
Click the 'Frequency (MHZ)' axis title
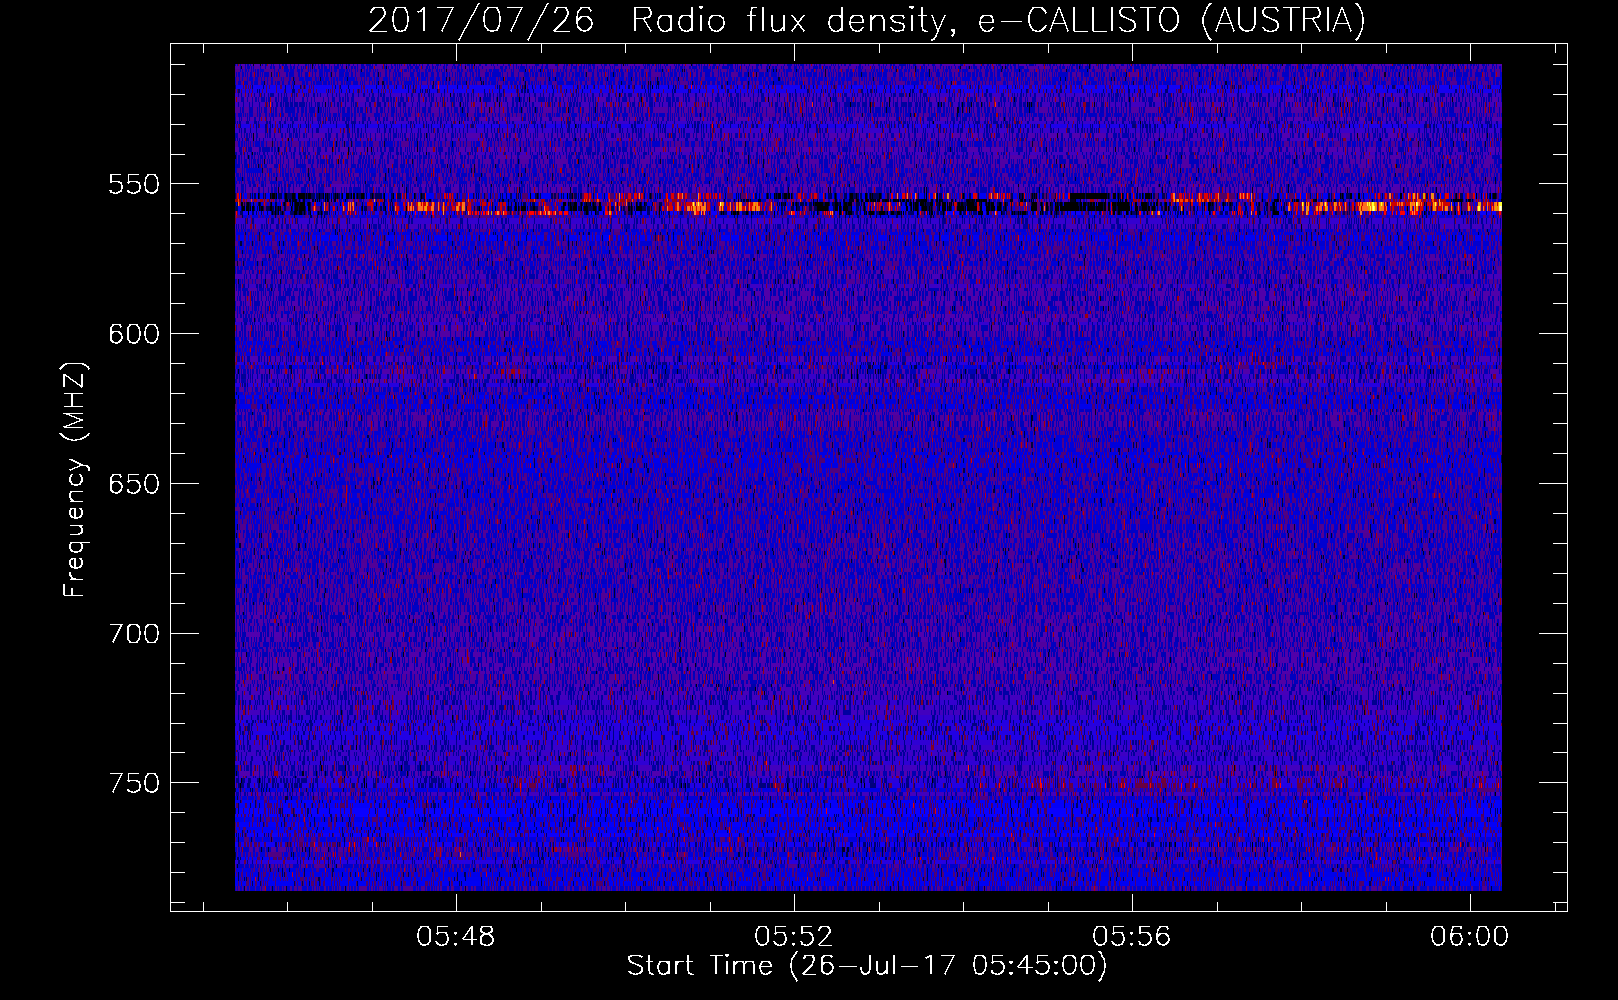point(76,480)
